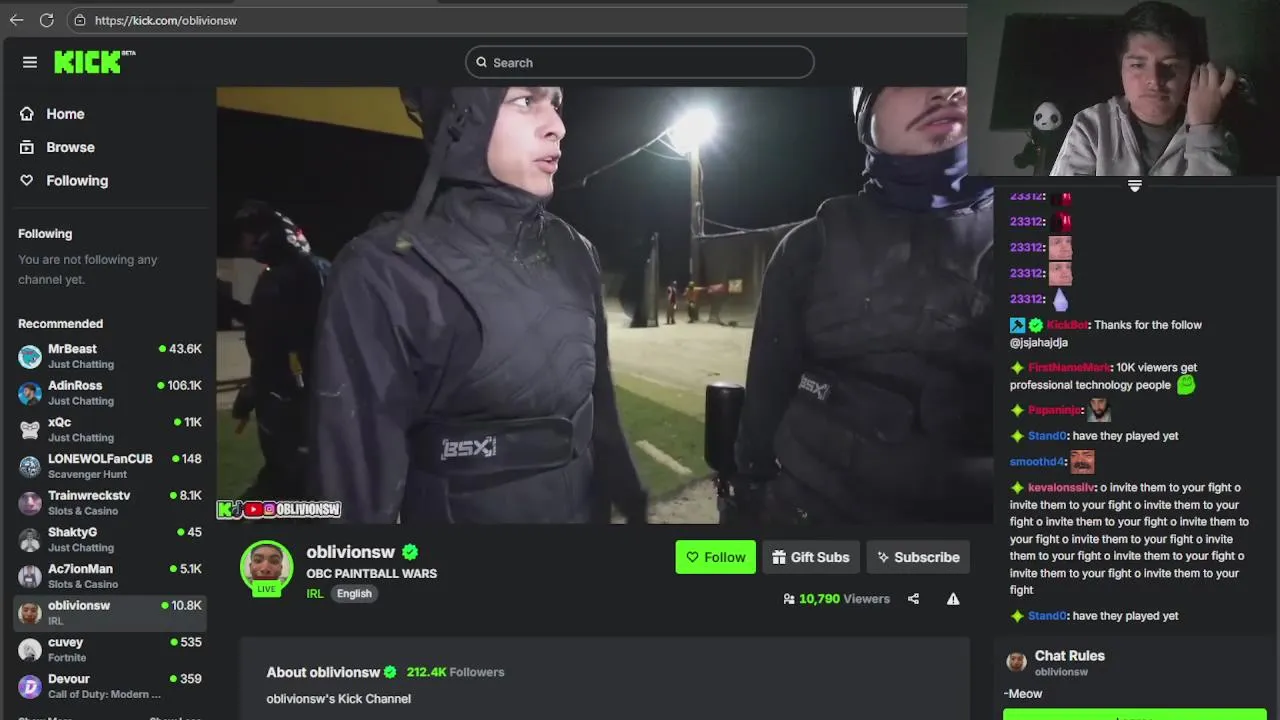The width and height of the screenshot is (1280, 720).
Task: Open the hamburger sidebar menu
Action: pyautogui.click(x=30, y=62)
